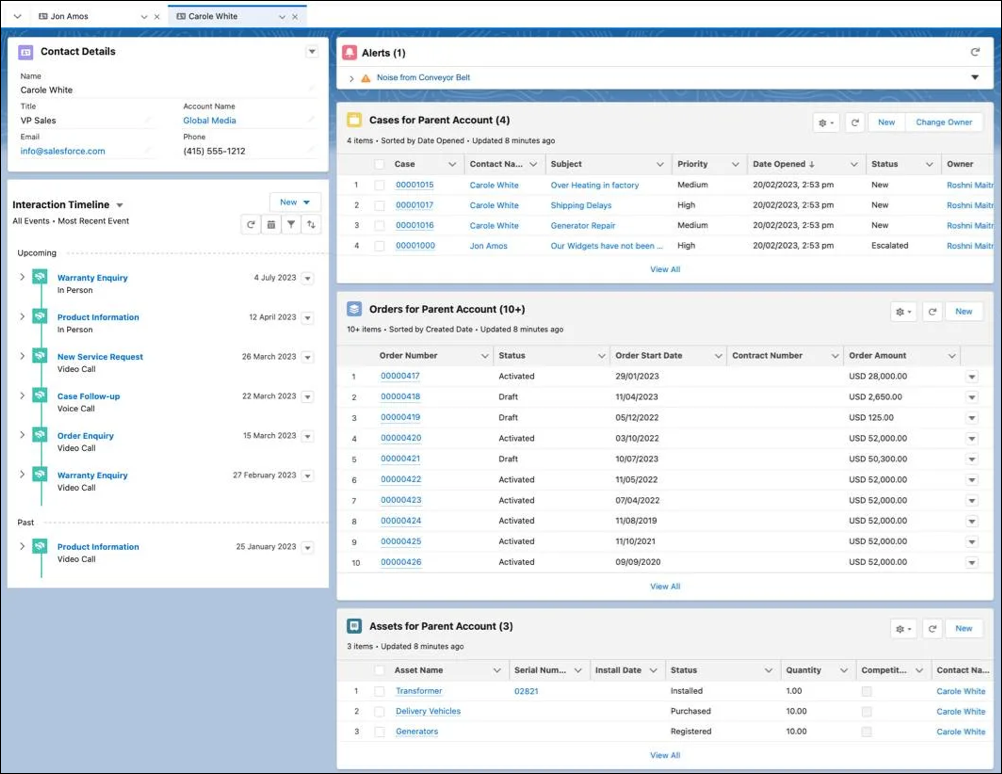Click the event icon for Warranty Enquiry 4 July 2023

[x=40, y=277]
